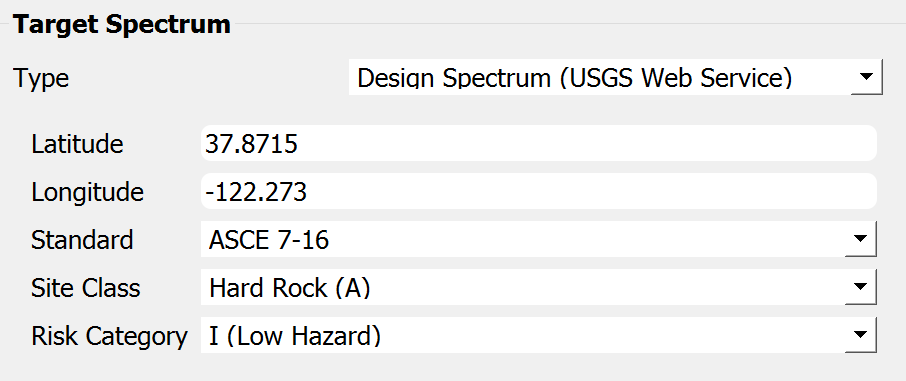The image size is (906, 381).
Task: Click the separator line beside Target Spectrum
Action: [x=569, y=23]
